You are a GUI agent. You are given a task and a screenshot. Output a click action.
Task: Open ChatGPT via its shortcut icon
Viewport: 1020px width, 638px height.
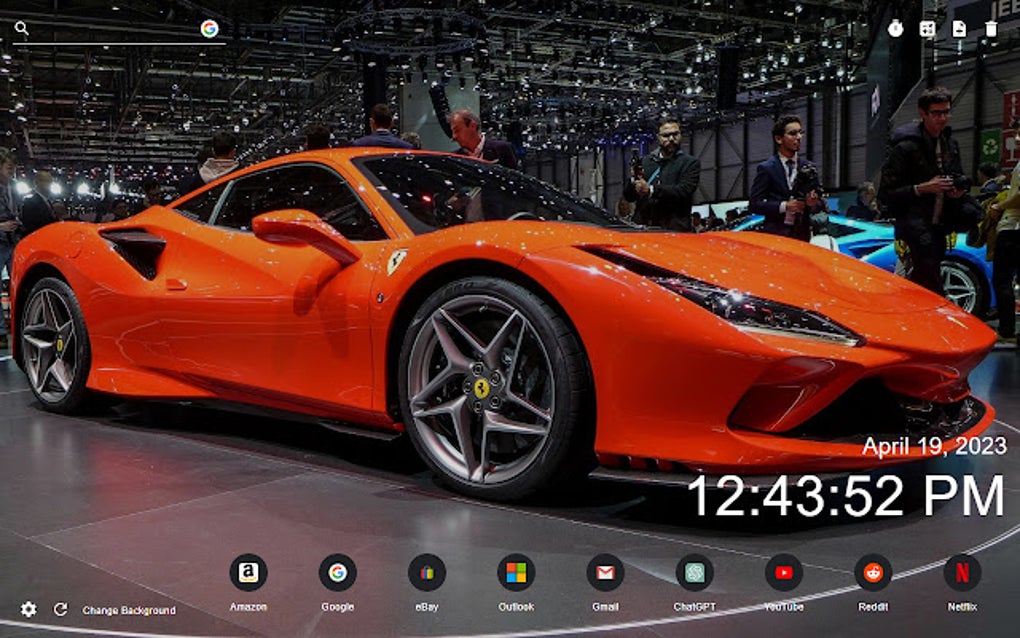[694, 574]
